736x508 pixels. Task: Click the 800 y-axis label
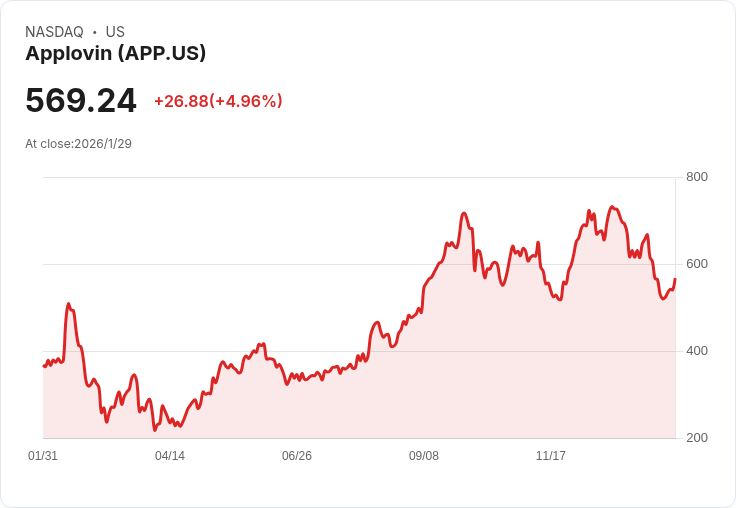click(x=697, y=177)
